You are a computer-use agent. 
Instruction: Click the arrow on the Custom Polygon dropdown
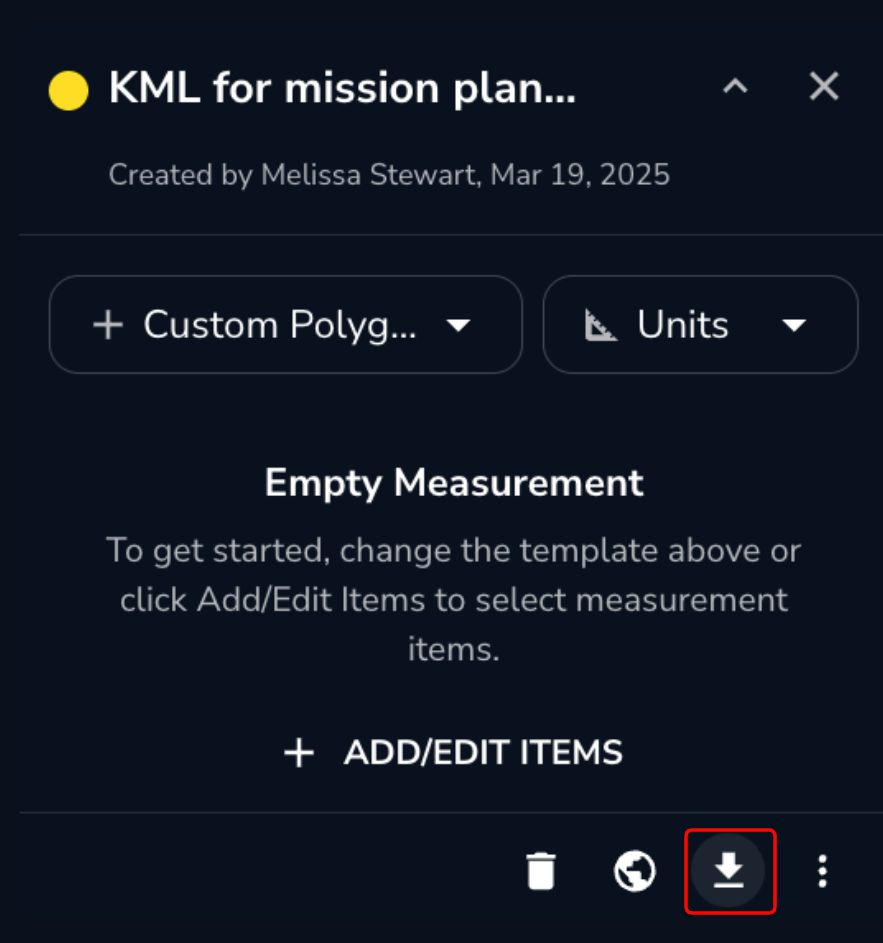tap(458, 325)
